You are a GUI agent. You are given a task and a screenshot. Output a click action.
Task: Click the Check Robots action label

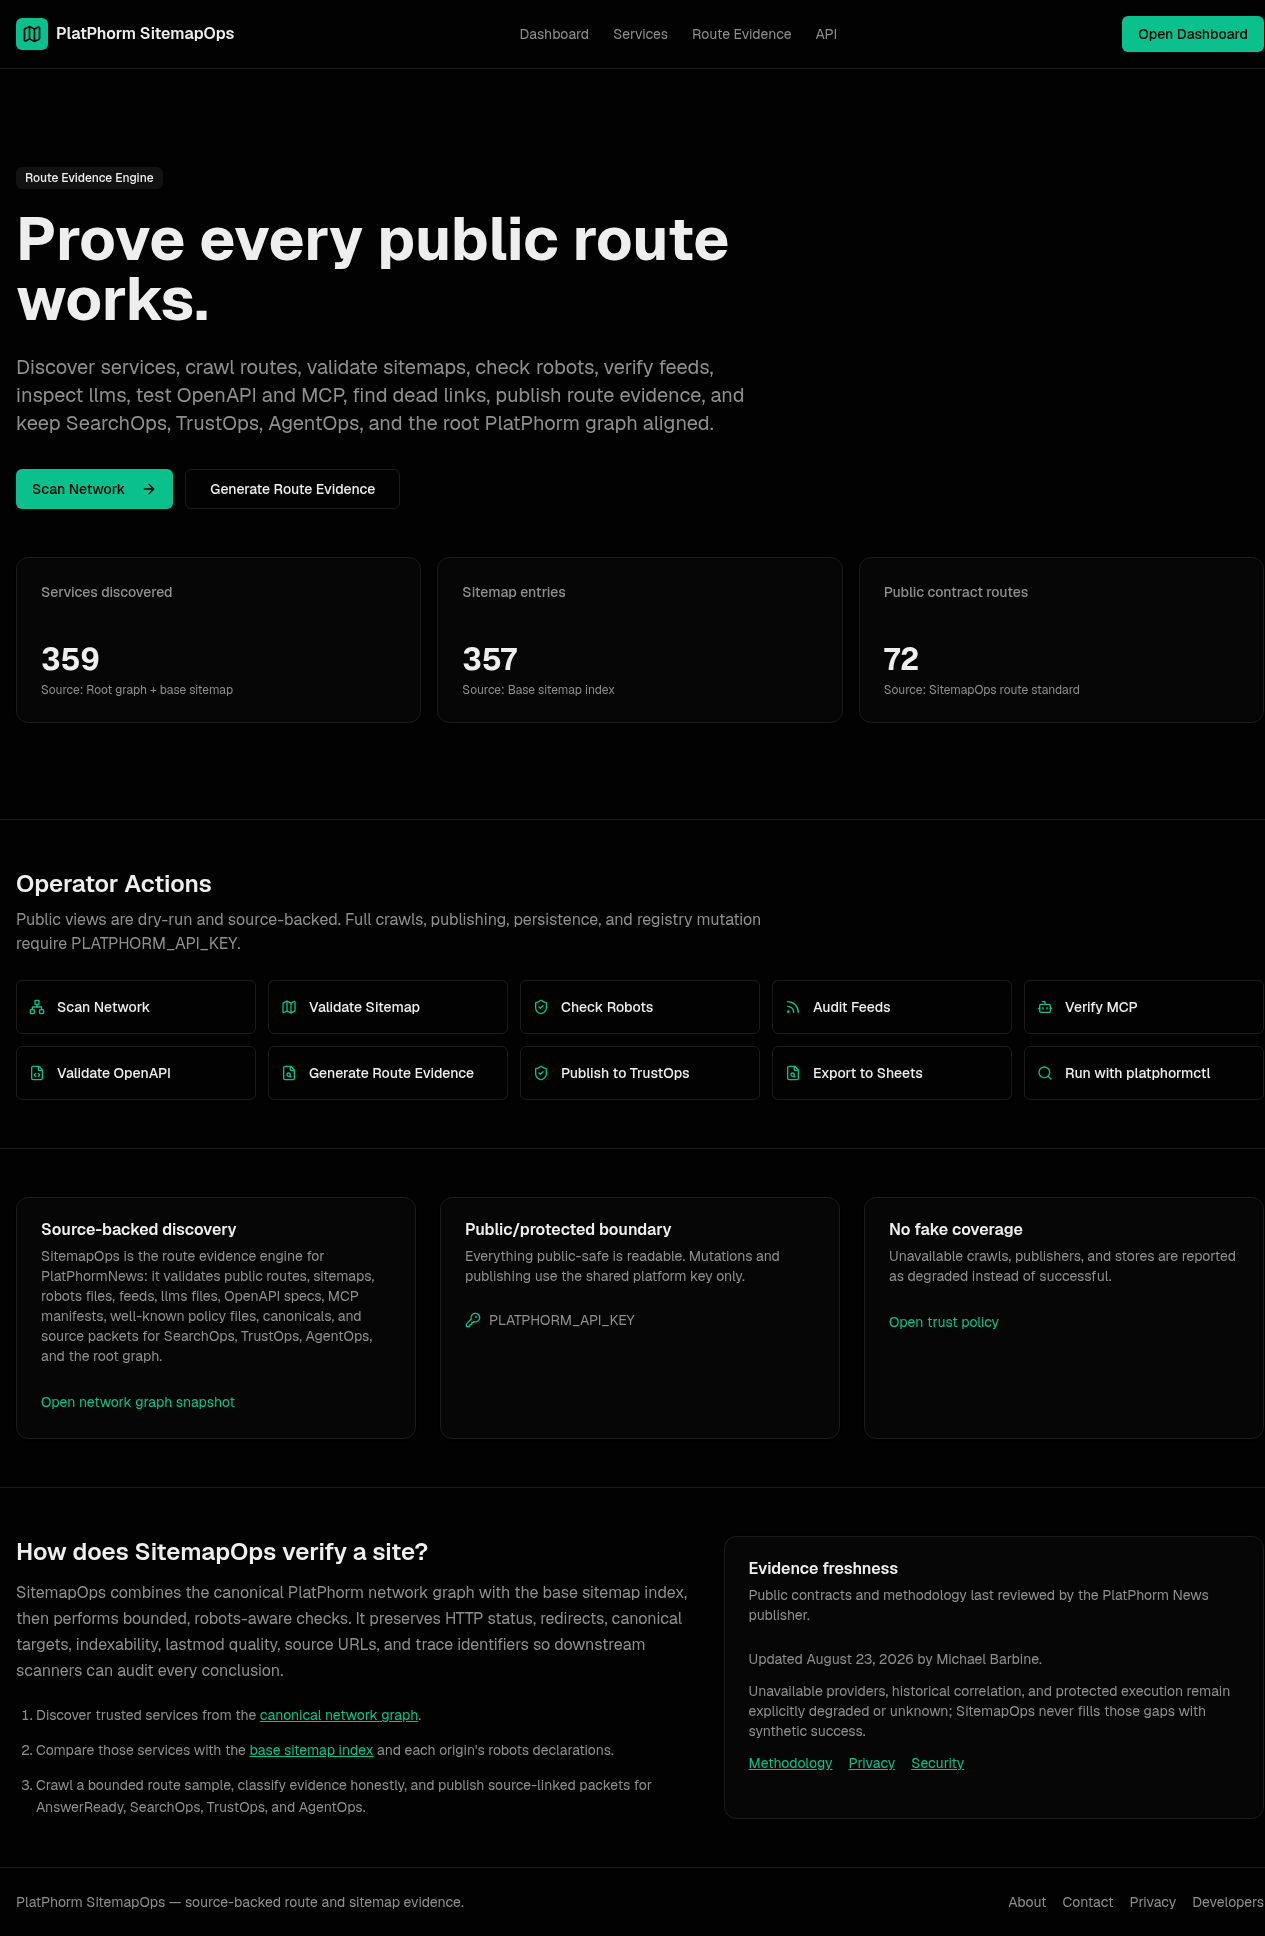(x=607, y=1007)
